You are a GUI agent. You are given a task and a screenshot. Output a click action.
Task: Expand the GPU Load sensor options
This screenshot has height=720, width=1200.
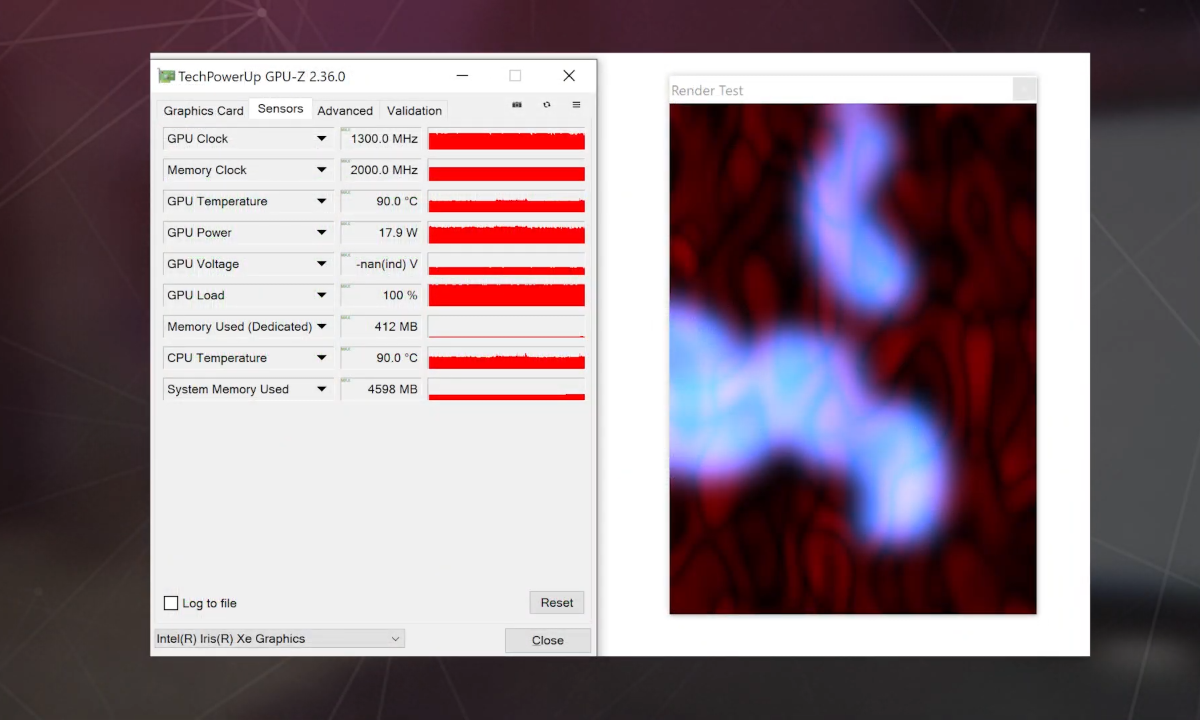[x=322, y=295]
